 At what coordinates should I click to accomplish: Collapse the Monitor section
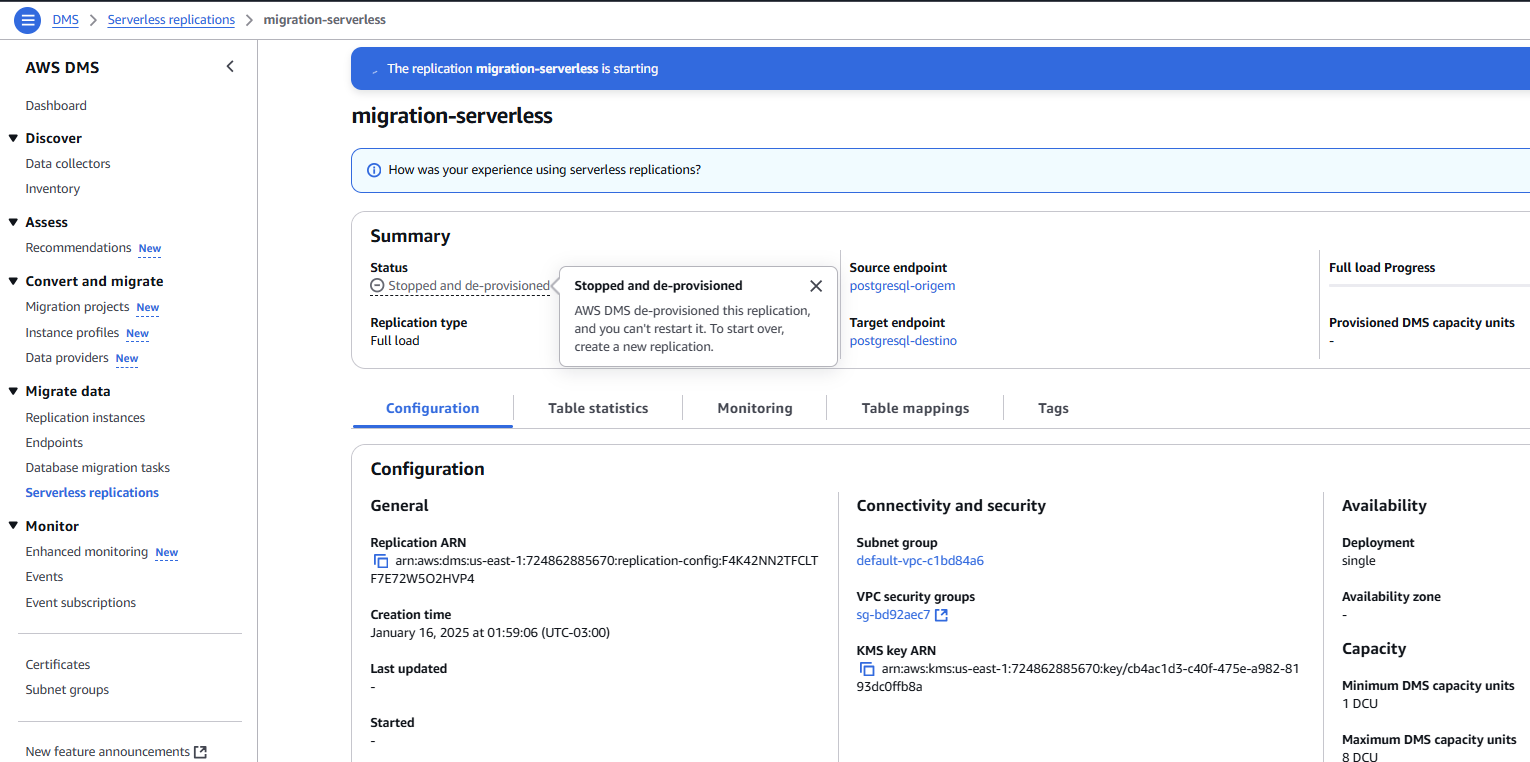(13, 526)
